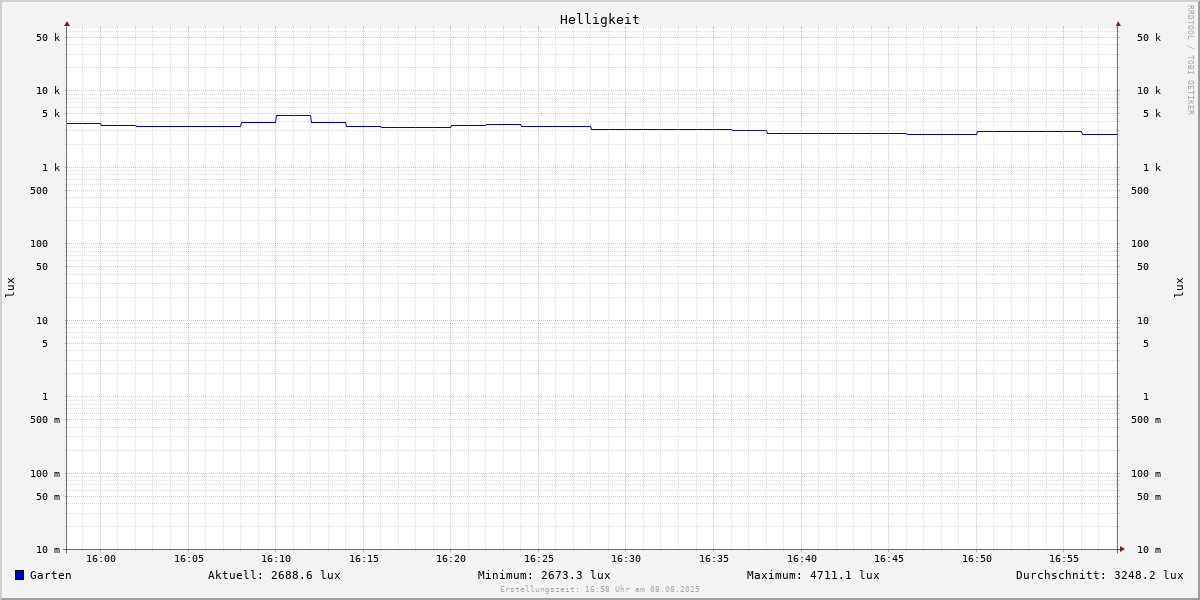Click the Garten line's raised peak near 16:10
The image size is (1200, 600).
pos(293,115)
